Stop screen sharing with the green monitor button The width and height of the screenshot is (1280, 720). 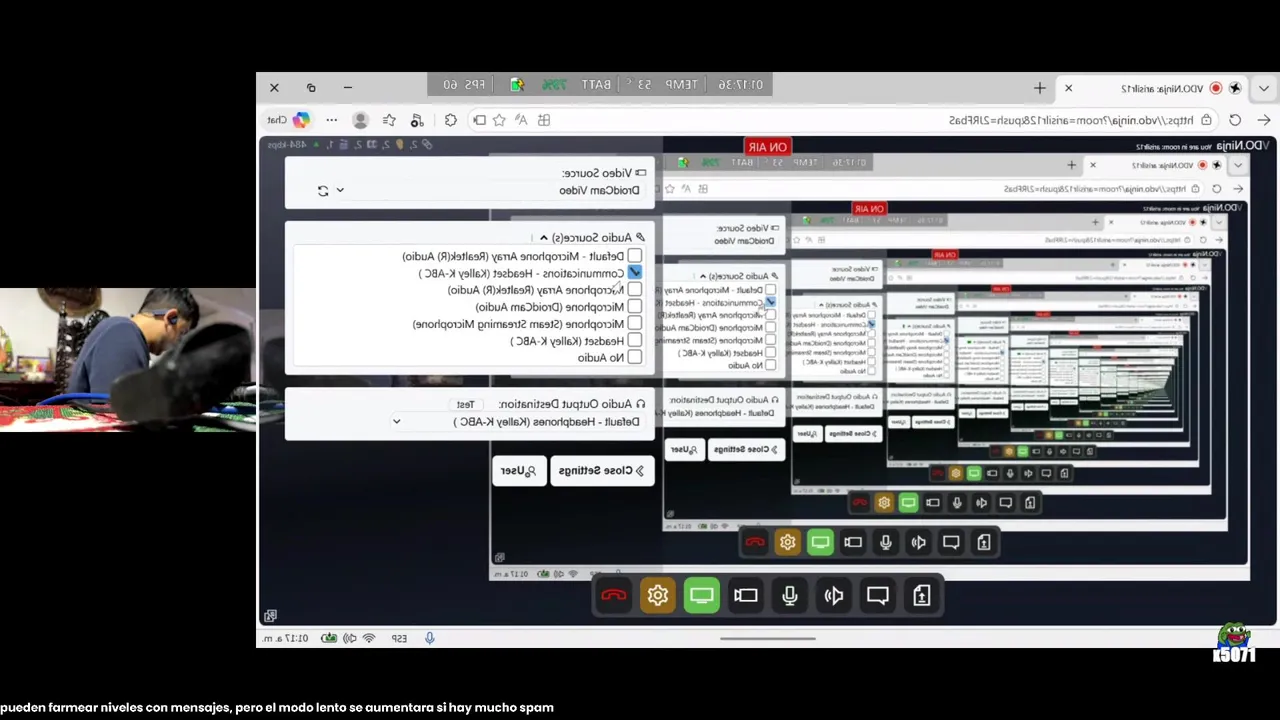coord(701,596)
